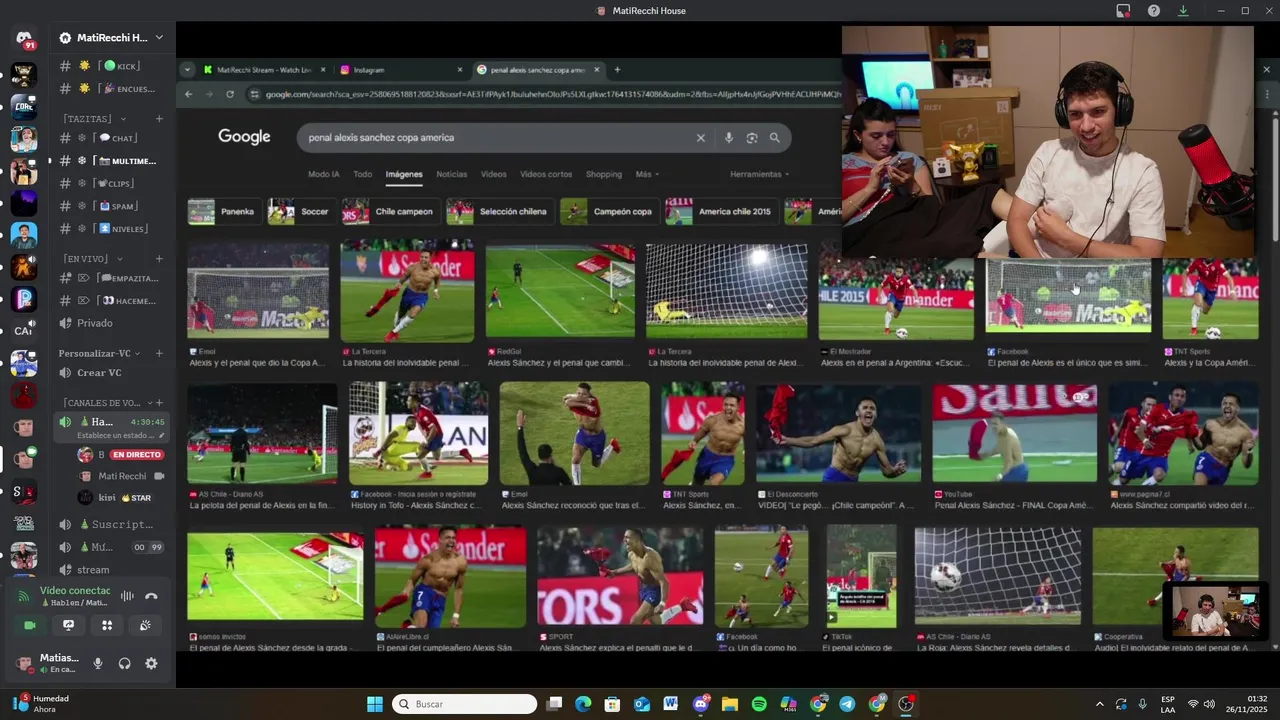
Task: Open Discord inbox icon in title bar
Action: pyautogui.click(x=1123, y=11)
